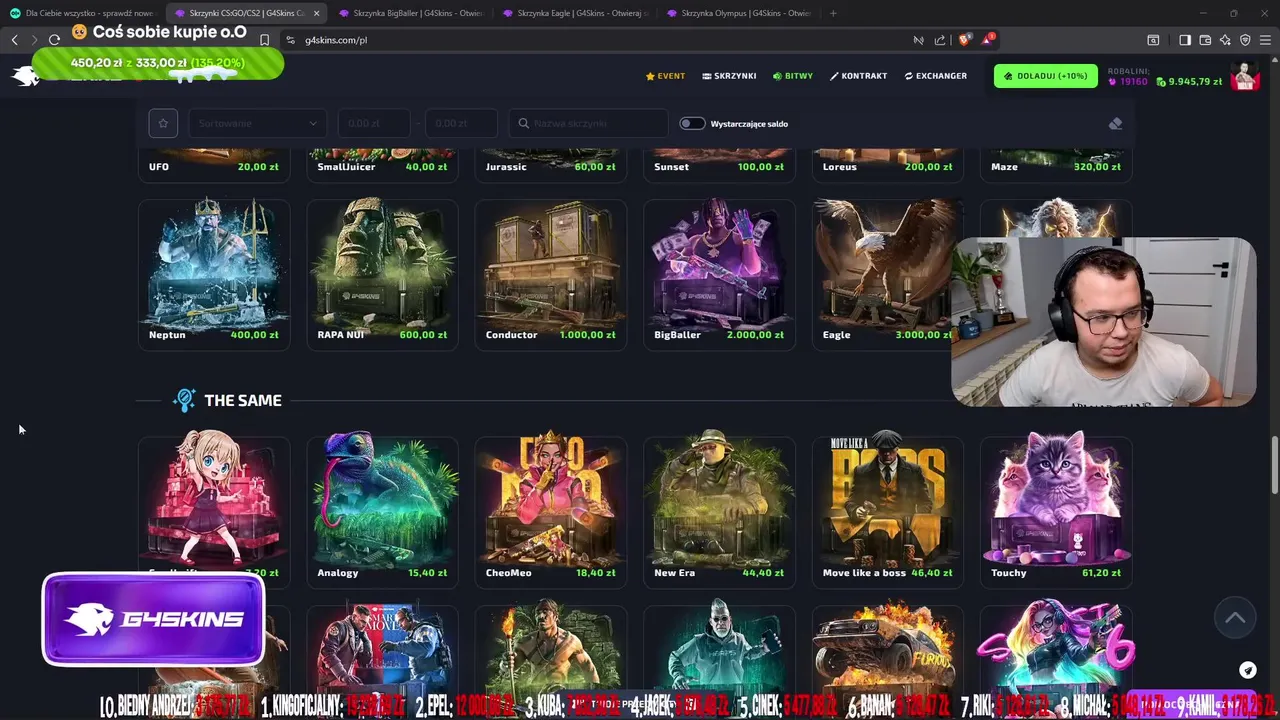Click the Brave Rewards triangle icon

[988, 40]
